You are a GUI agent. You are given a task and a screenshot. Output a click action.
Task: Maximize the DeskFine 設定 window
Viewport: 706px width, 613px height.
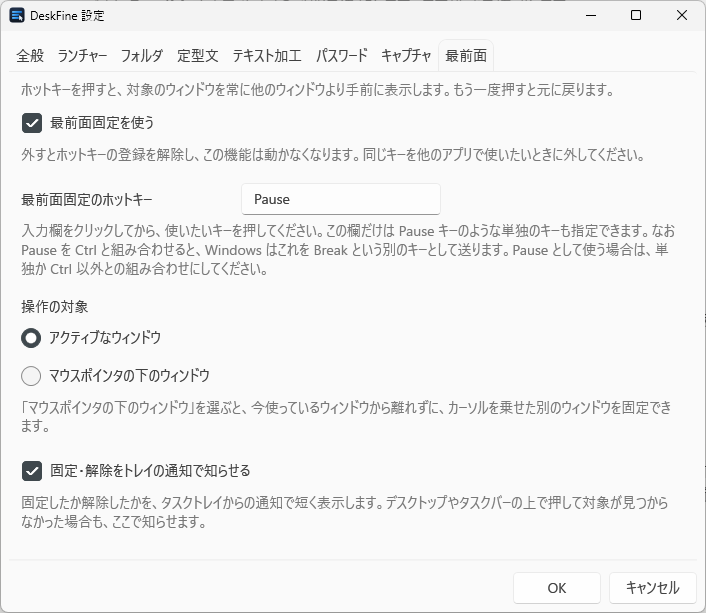[636, 15]
